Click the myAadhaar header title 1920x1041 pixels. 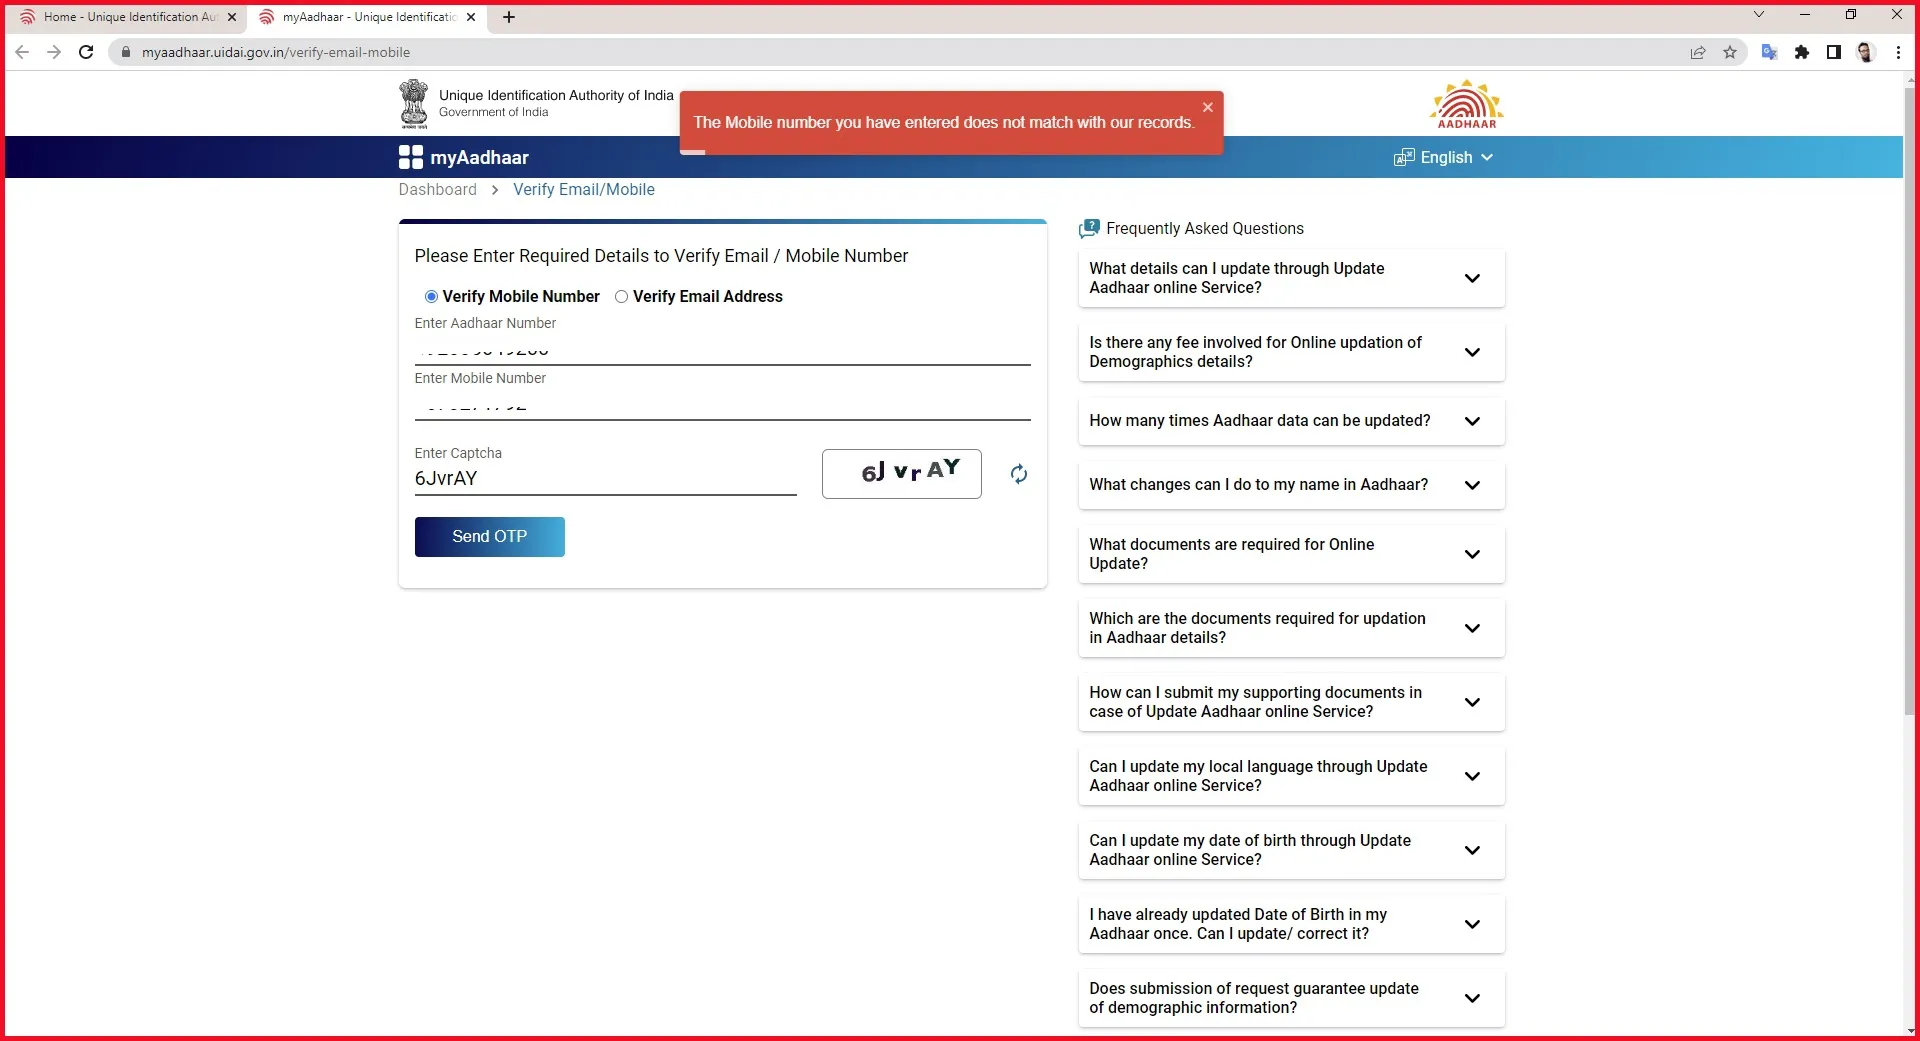[x=479, y=157]
